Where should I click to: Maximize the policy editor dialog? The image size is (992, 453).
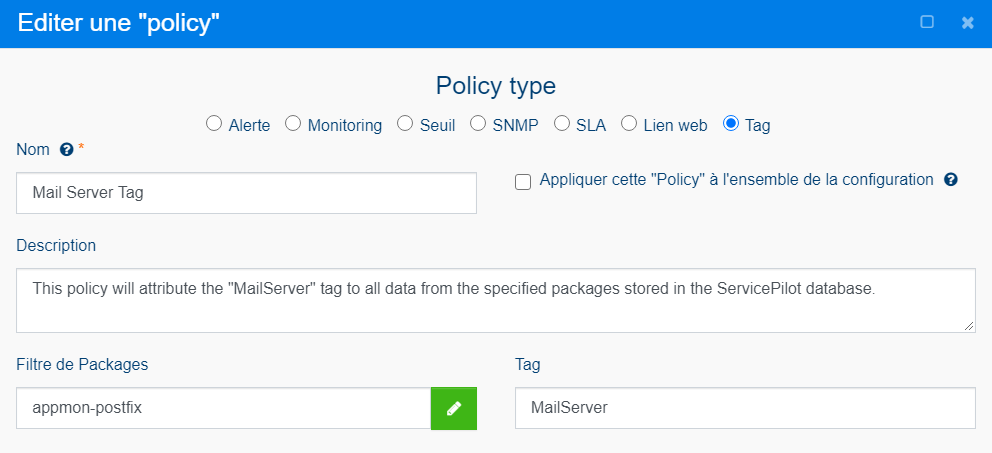pos(927,23)
